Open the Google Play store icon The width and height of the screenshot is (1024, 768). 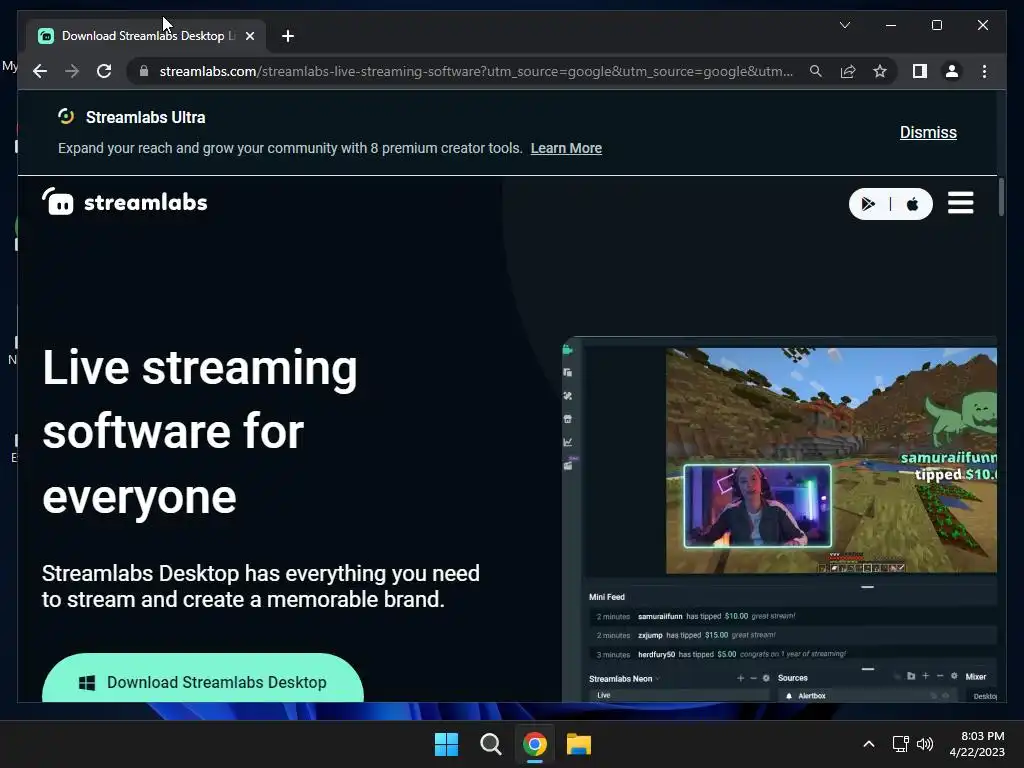tap(868, 204)
